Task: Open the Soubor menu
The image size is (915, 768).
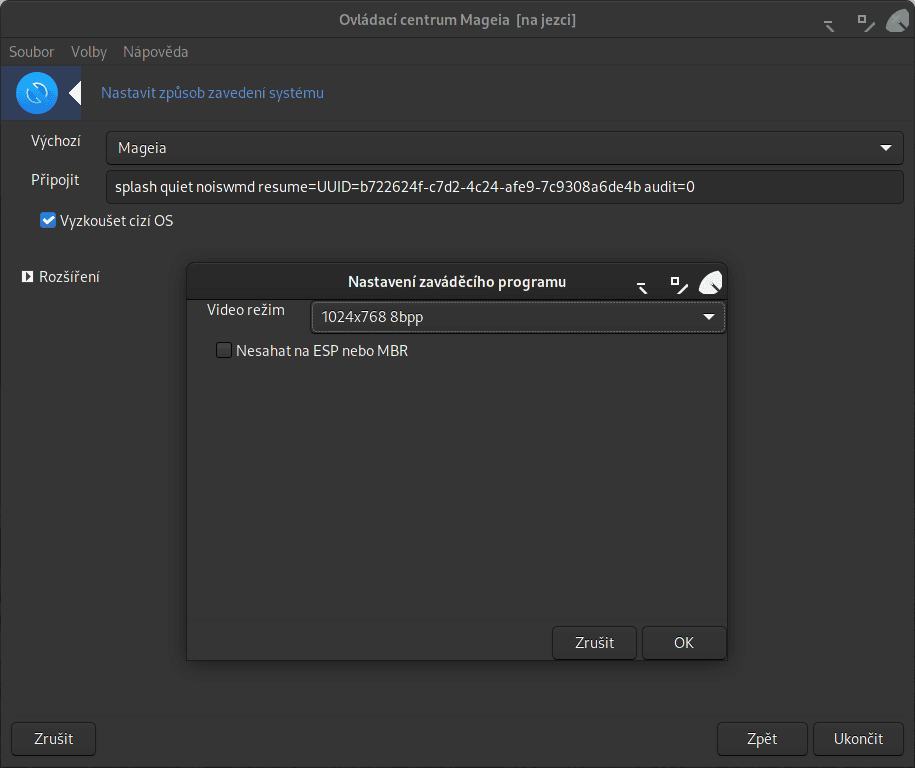Action: coord(31,51)
